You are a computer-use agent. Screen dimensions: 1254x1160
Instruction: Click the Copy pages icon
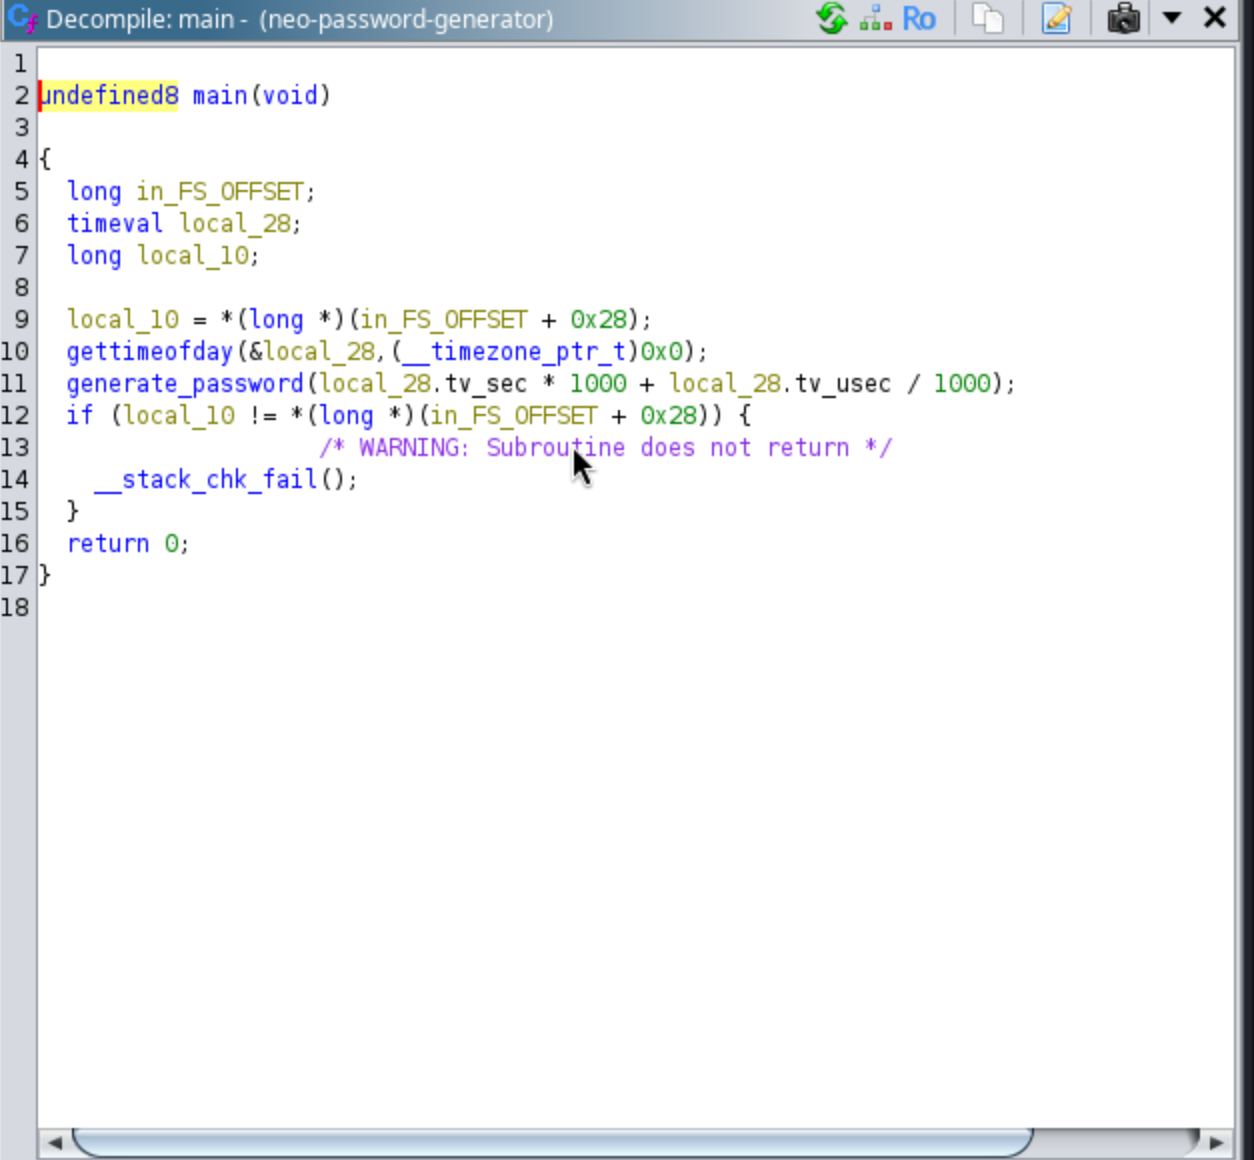tap(988, 18)
